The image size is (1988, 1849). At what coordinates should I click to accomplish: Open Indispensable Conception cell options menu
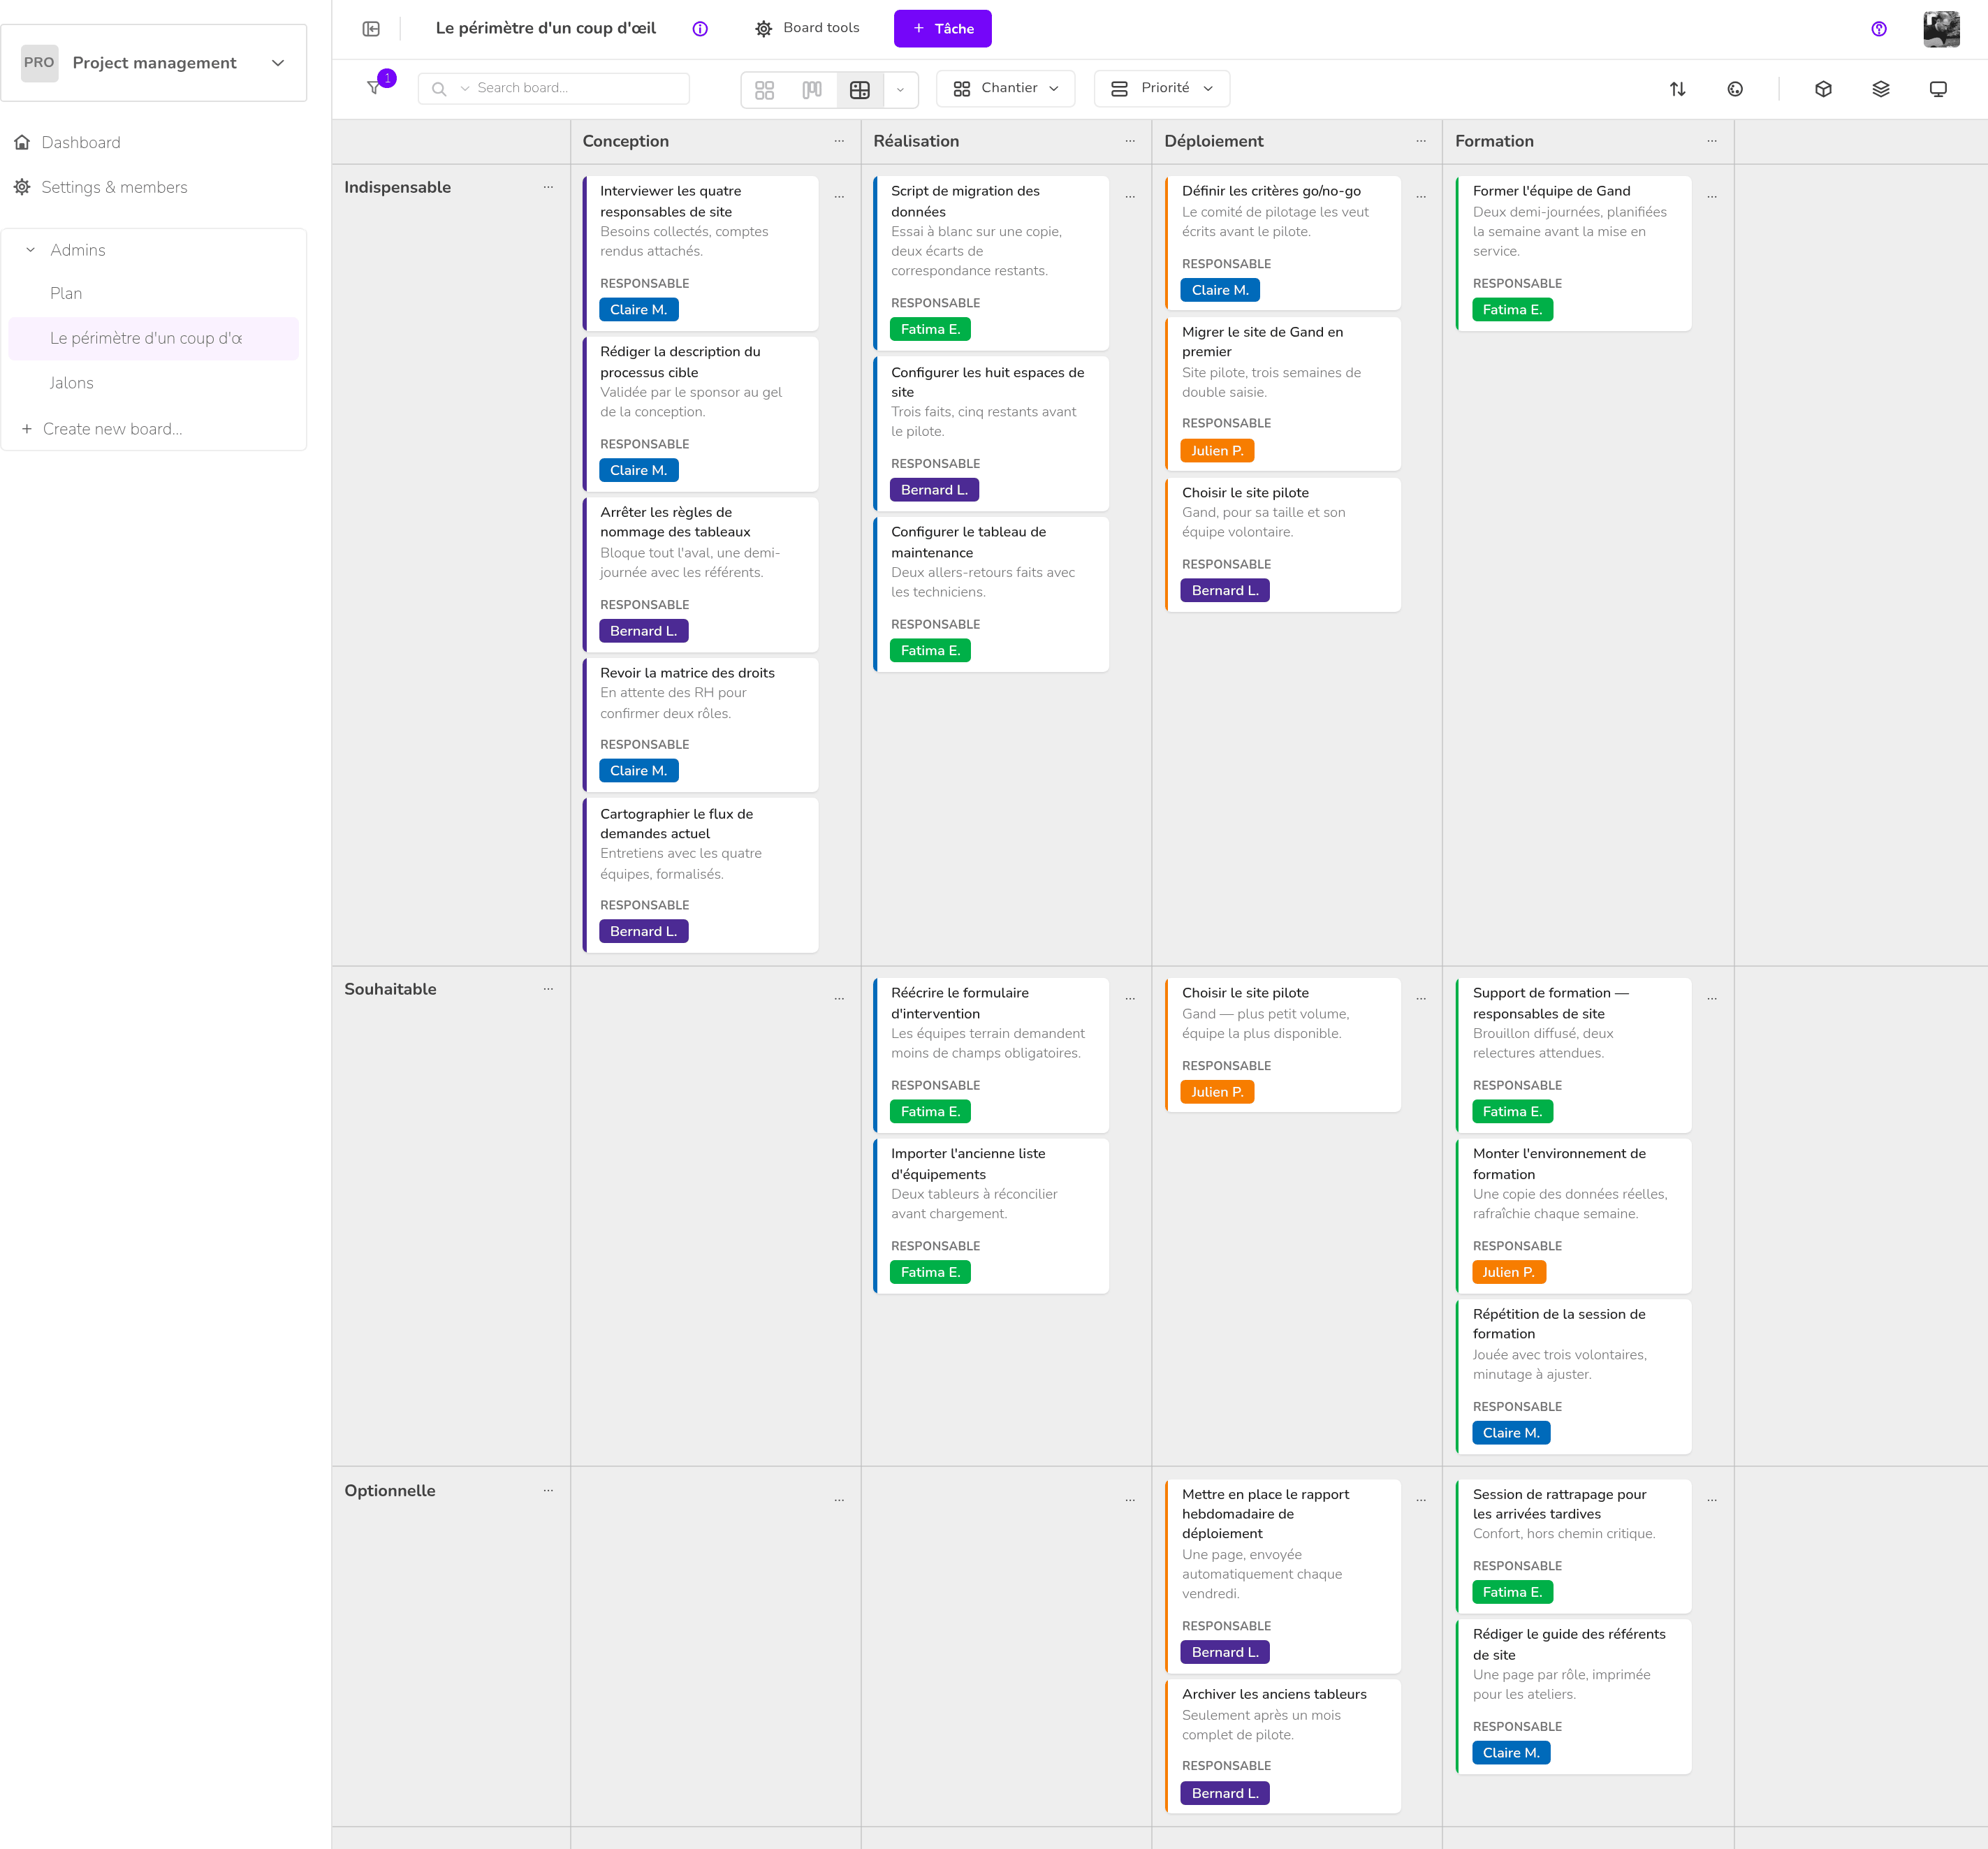[838, 197]
